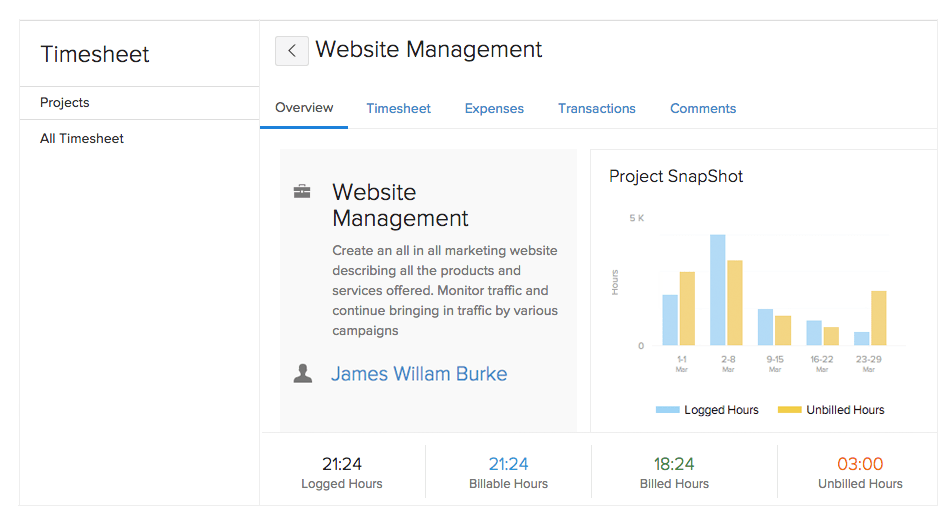Click the 21:24 Logged Hours value
The width and height of the screenshot is (950, 517).
click(x=342, y=464)
